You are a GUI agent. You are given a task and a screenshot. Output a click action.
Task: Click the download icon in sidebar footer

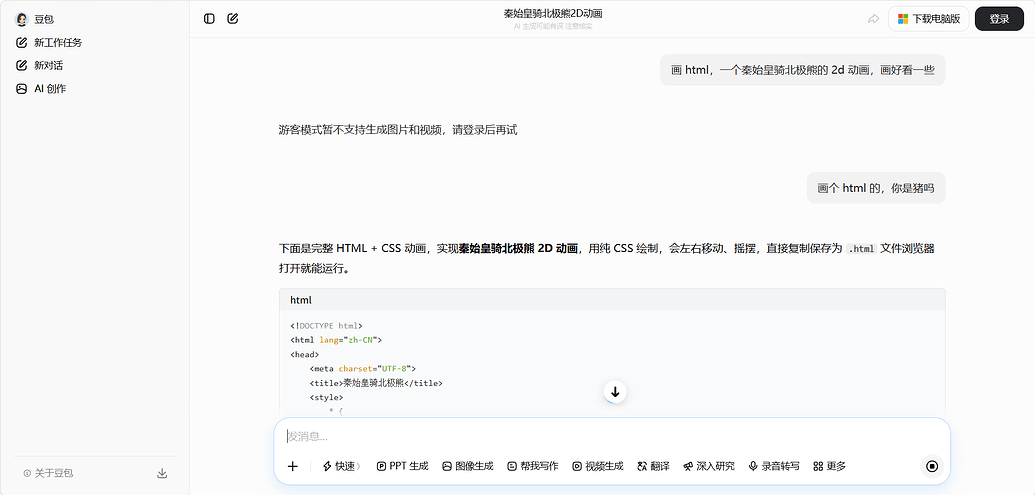162,473
